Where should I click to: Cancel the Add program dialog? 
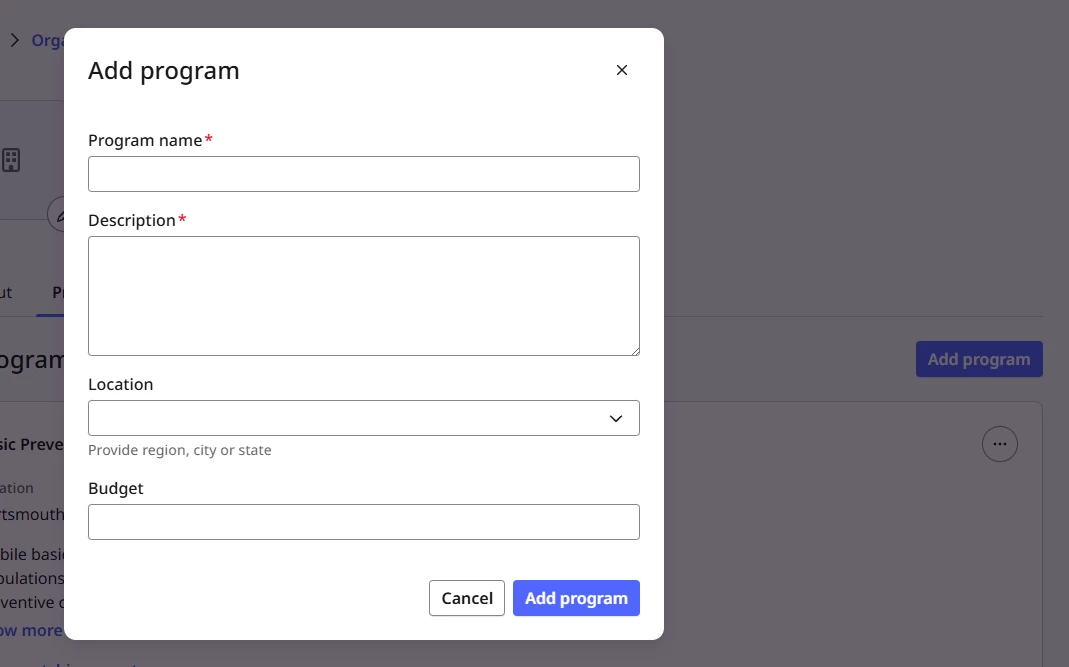coord(466,598)
